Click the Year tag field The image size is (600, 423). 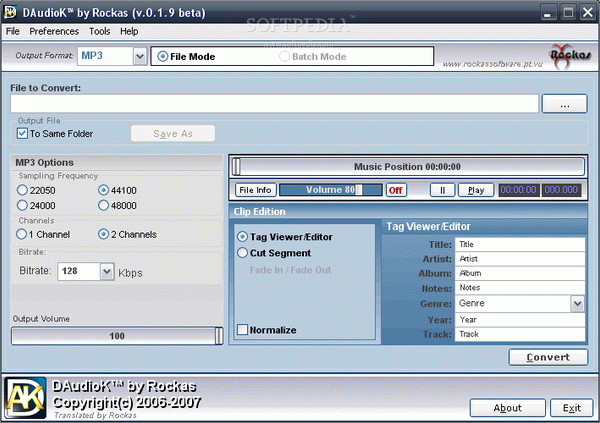tap(520, 320)
